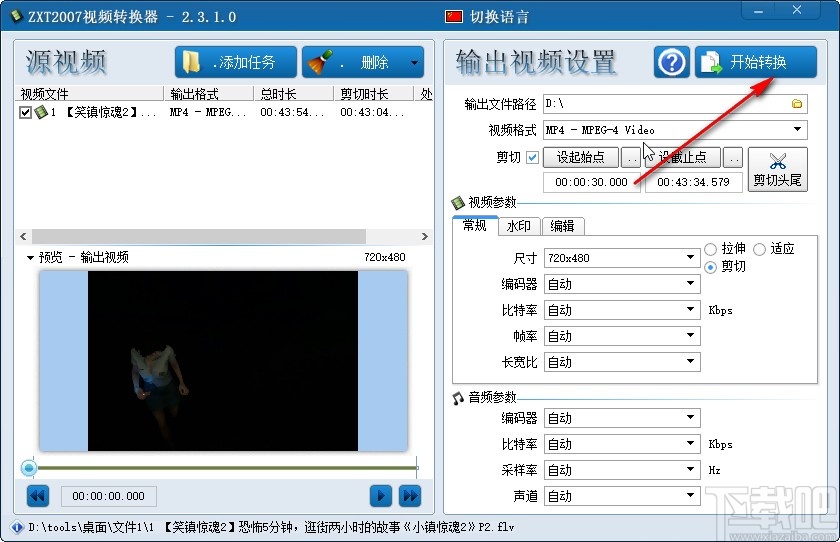Click the 音频参数 music note icon
This screenshot has width=840, height=542.
pyautogui.click(x=458, y=398)
